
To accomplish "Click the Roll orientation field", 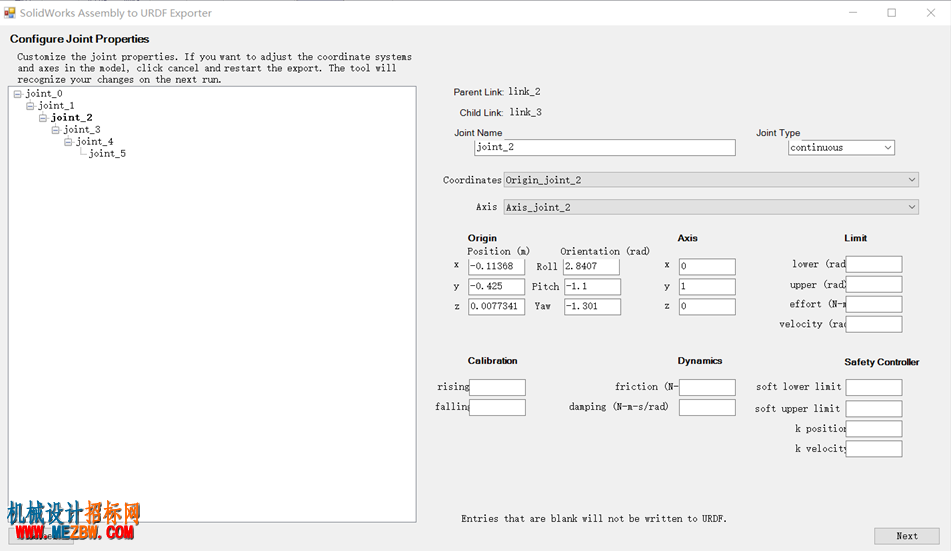I will pyautogui.click(x=591, y=266).
